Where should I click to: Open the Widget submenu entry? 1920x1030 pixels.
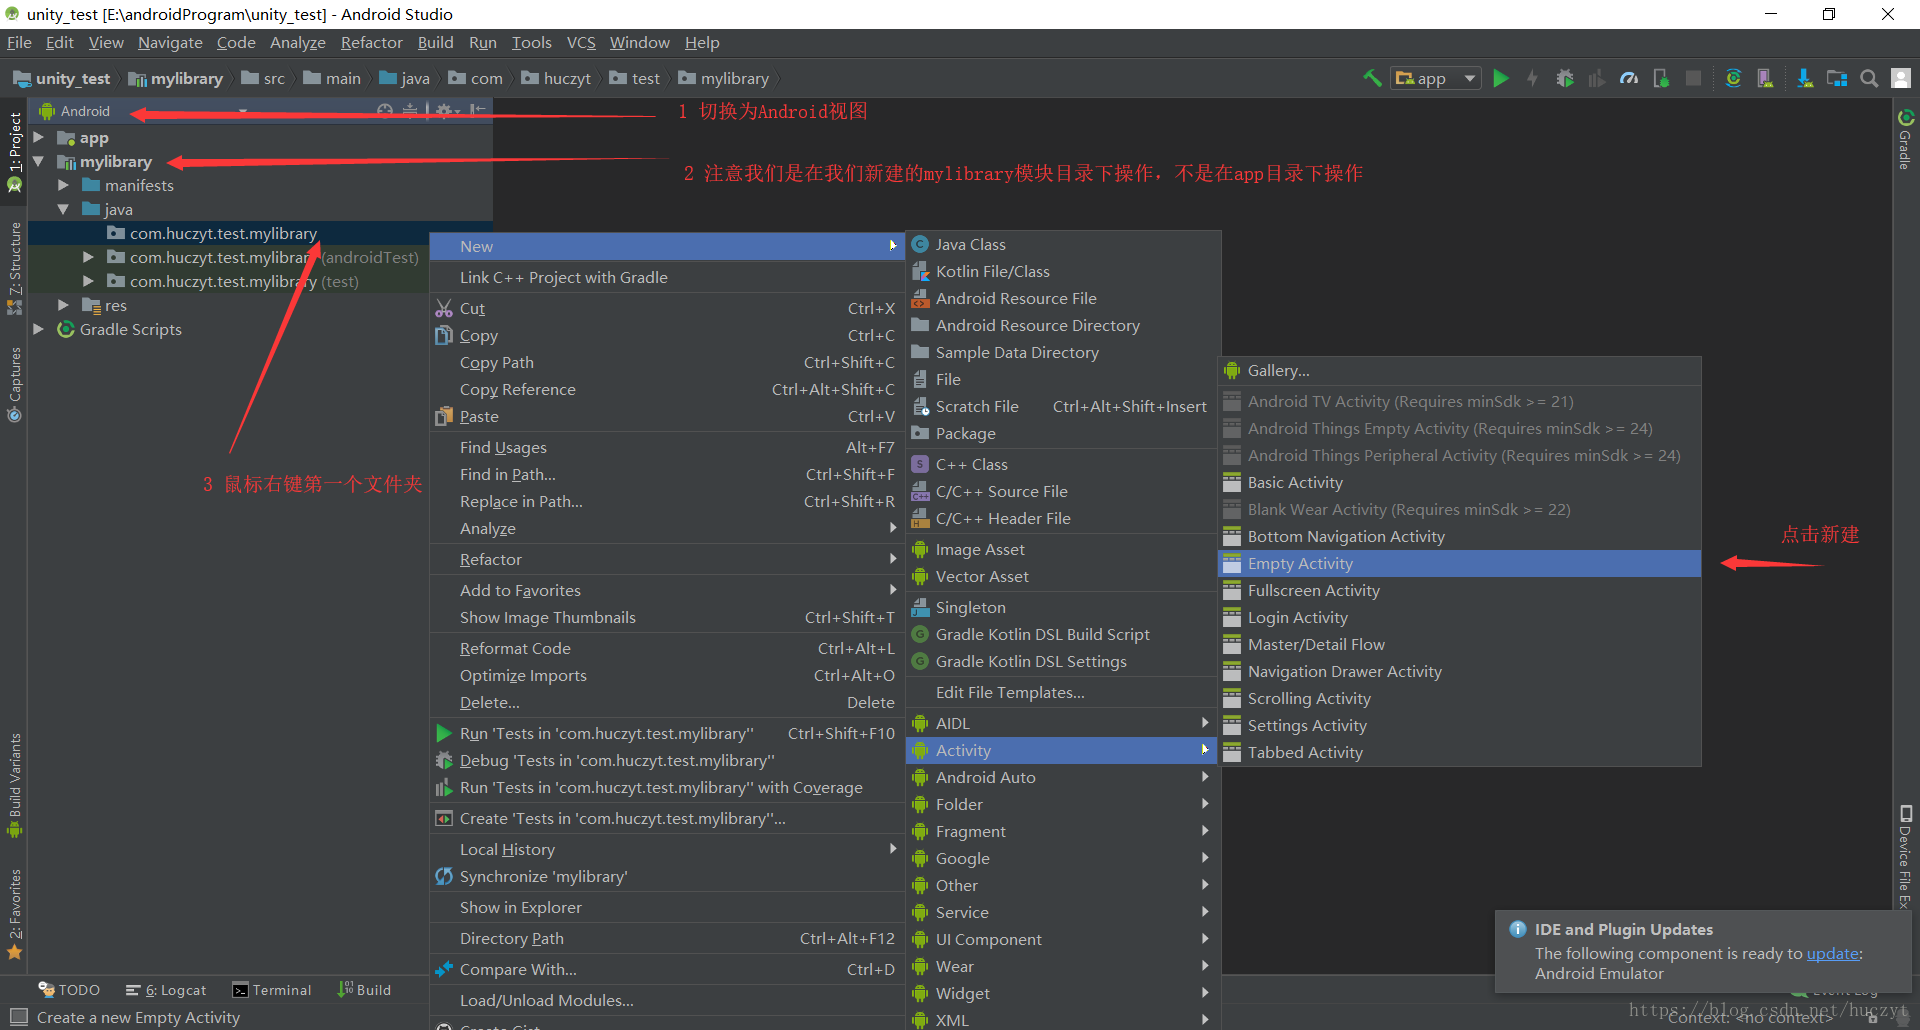1063,993
